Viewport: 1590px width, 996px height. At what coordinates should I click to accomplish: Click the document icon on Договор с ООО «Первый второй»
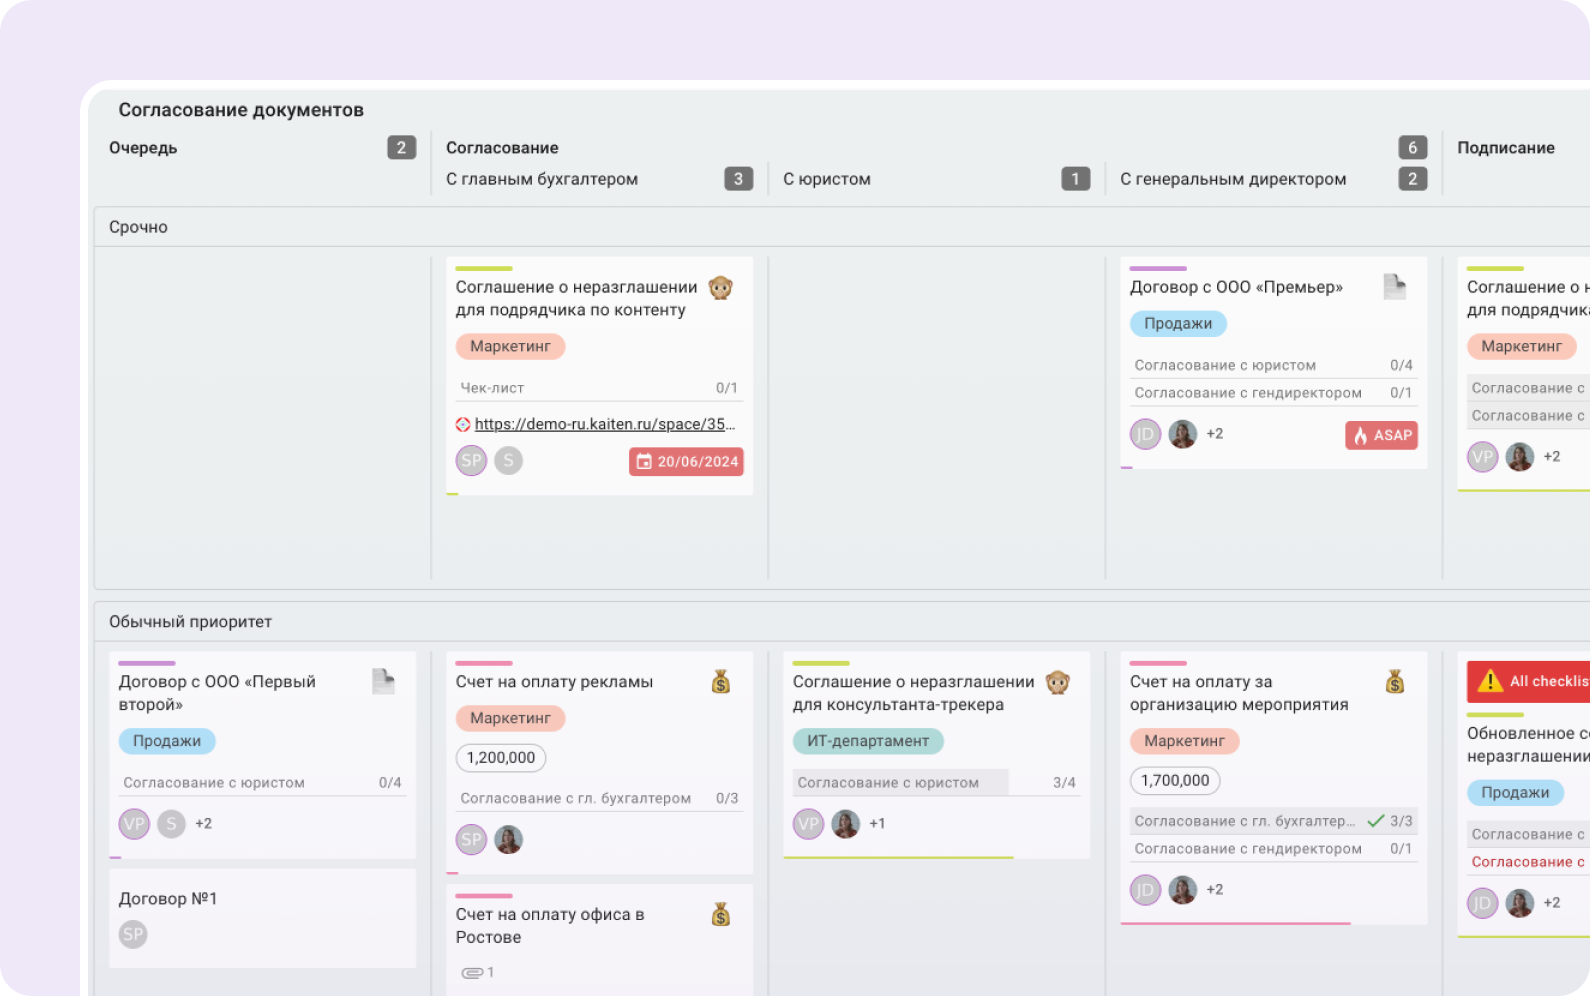point(383,682)
